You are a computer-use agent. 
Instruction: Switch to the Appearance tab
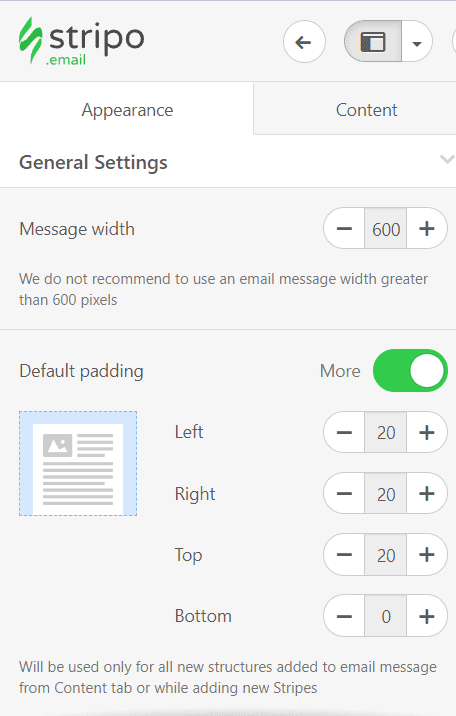pyautogui.click(x=127, y=110)
